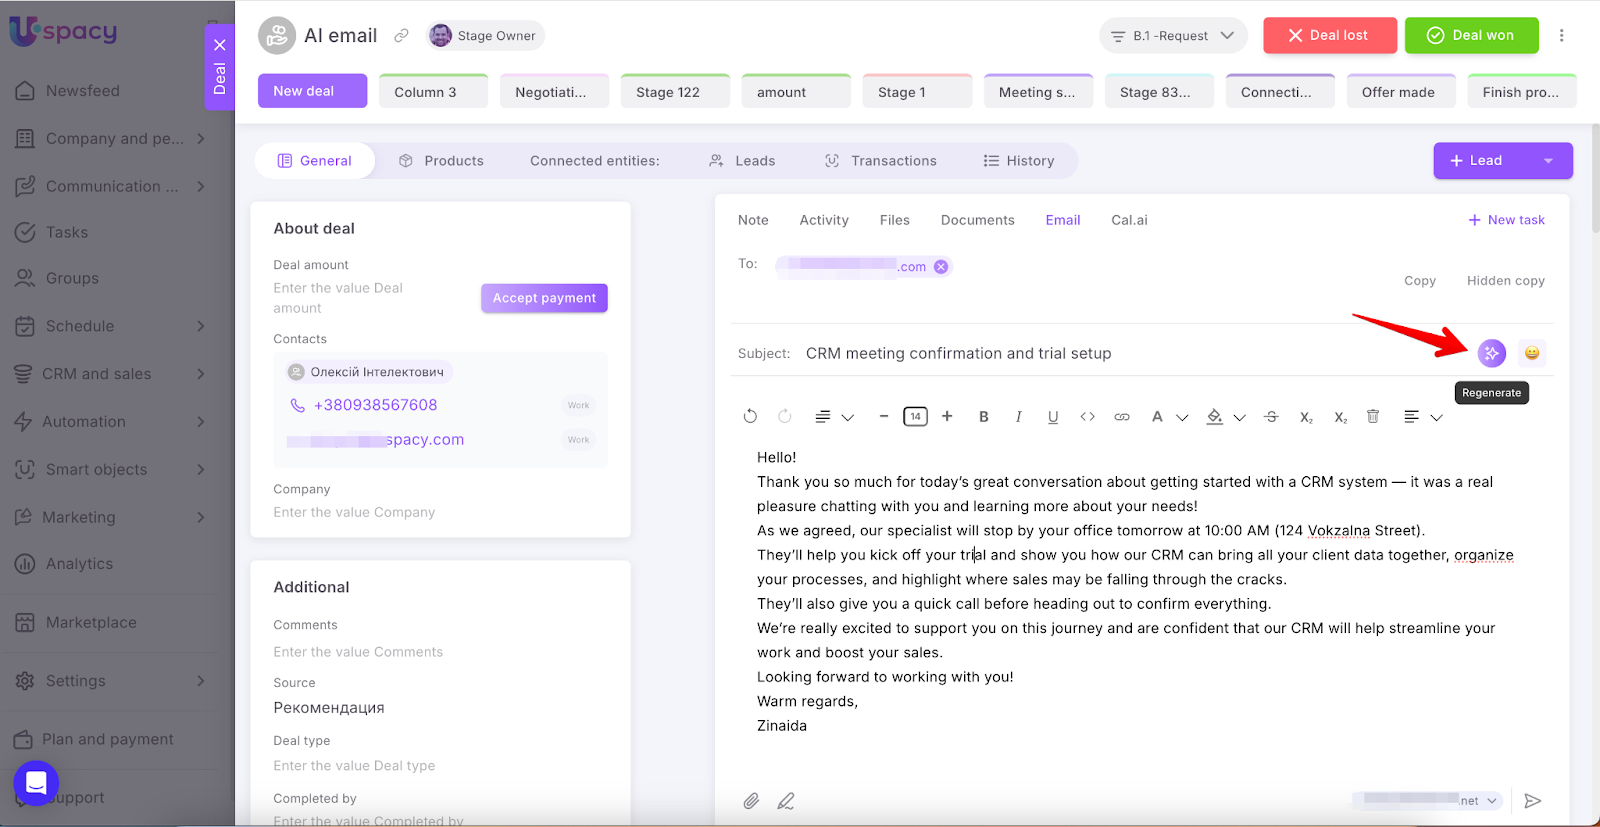1600x827 pixels.
Task: Open the Cal.ai tab
Action: (x=1129, y=220)
